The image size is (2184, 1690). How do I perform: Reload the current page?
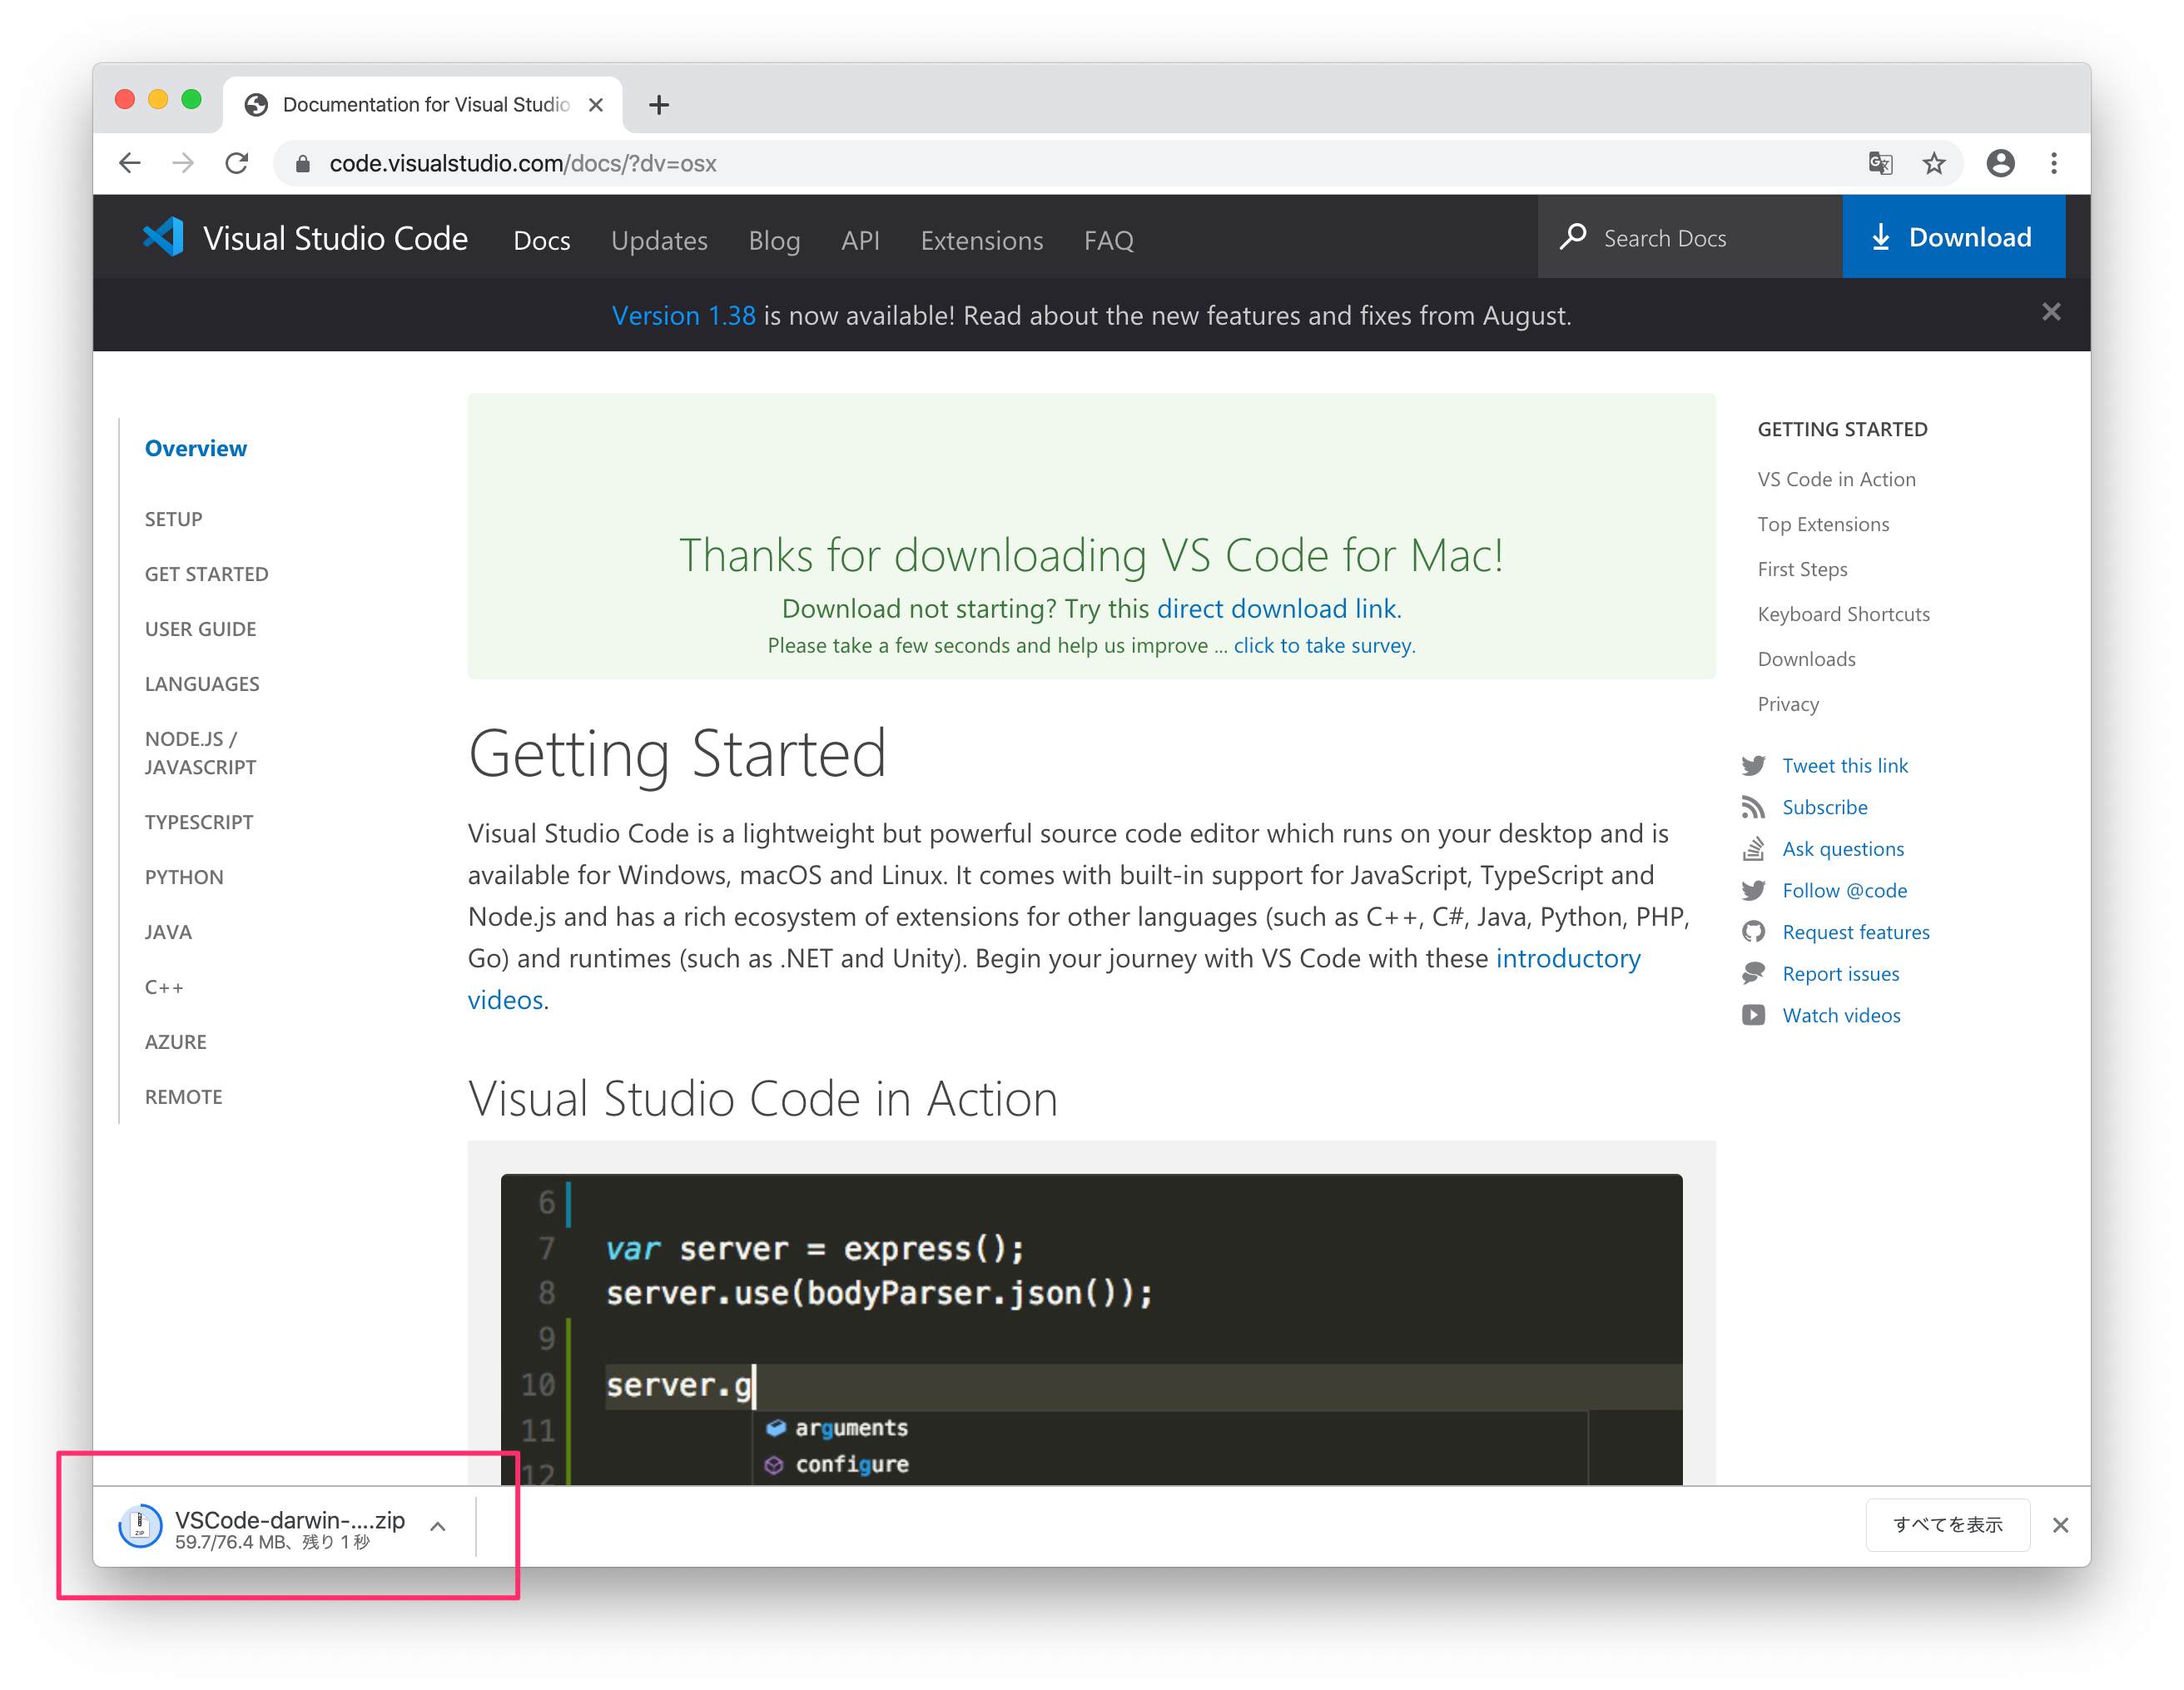click(x=237, y=163)
